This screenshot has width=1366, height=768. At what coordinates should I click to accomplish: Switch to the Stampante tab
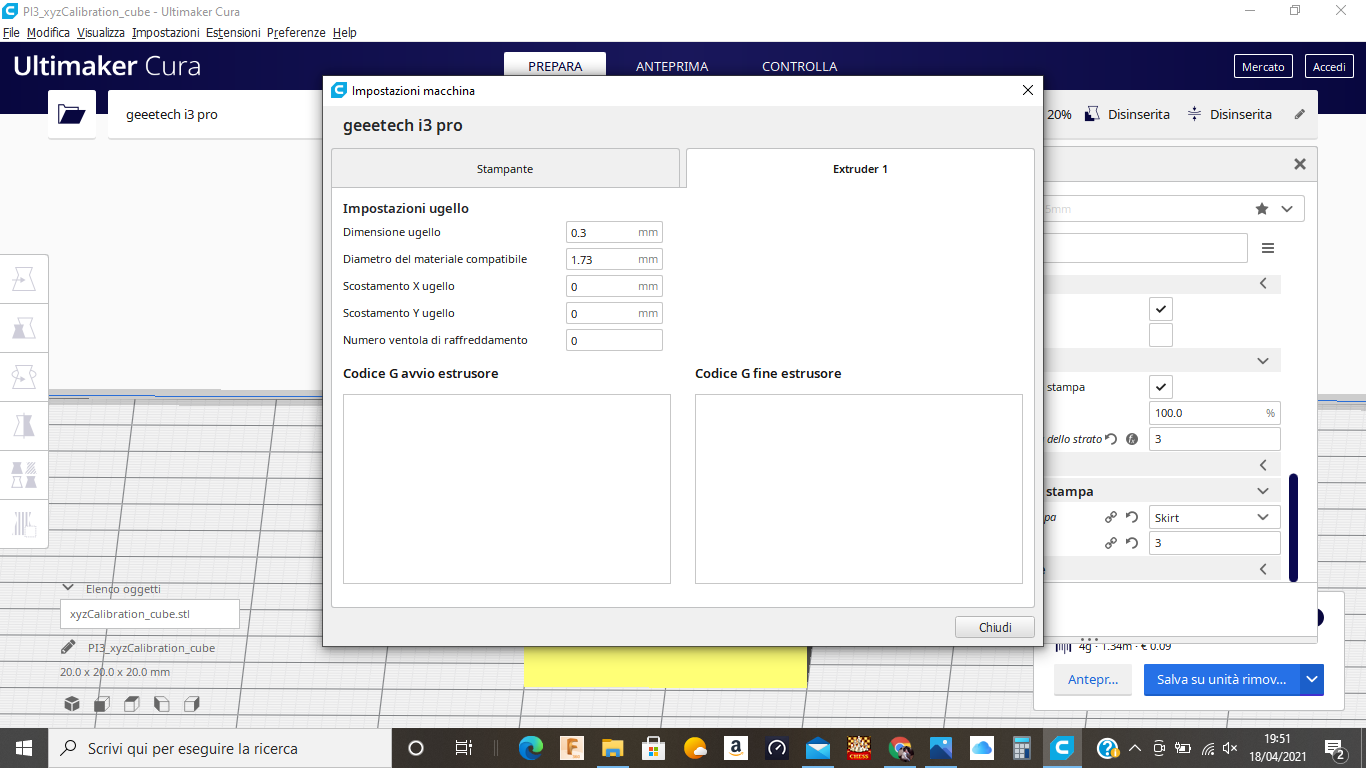tap(505, 169)
